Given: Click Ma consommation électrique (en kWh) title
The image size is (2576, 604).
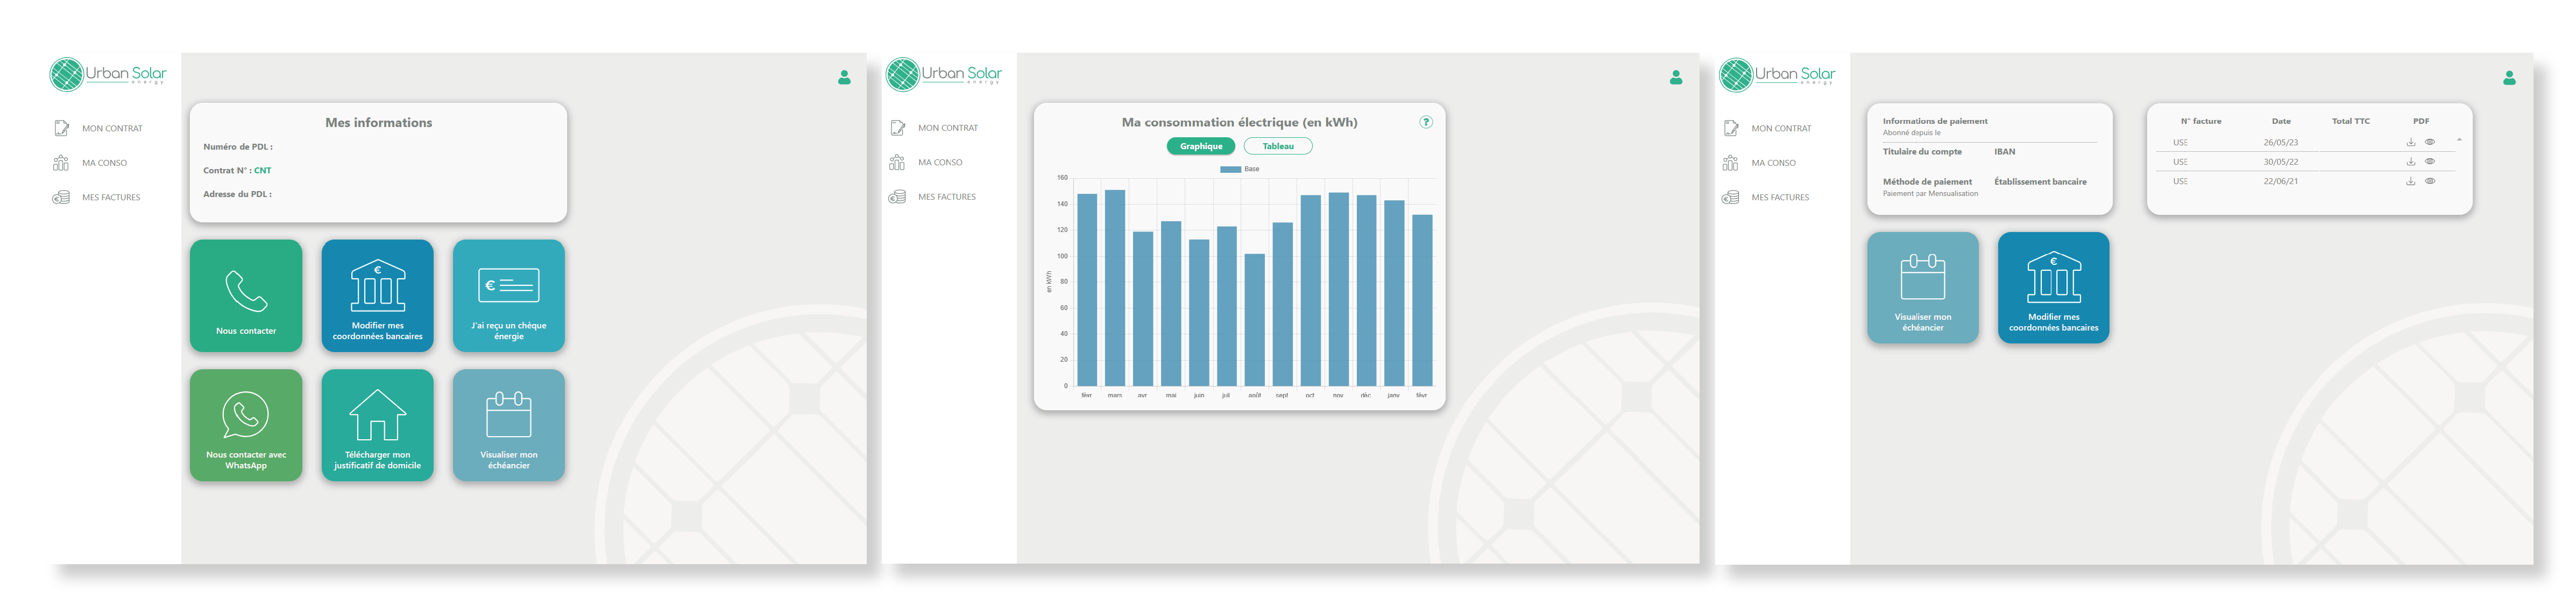Looking at the screenshot, I should pyautogui.click(x=1239, y=122).
